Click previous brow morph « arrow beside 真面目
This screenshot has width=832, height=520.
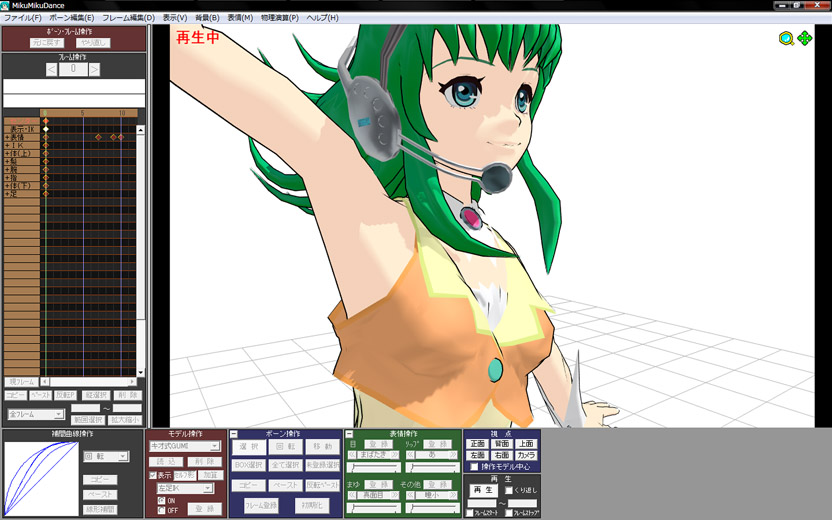point(352,495)
